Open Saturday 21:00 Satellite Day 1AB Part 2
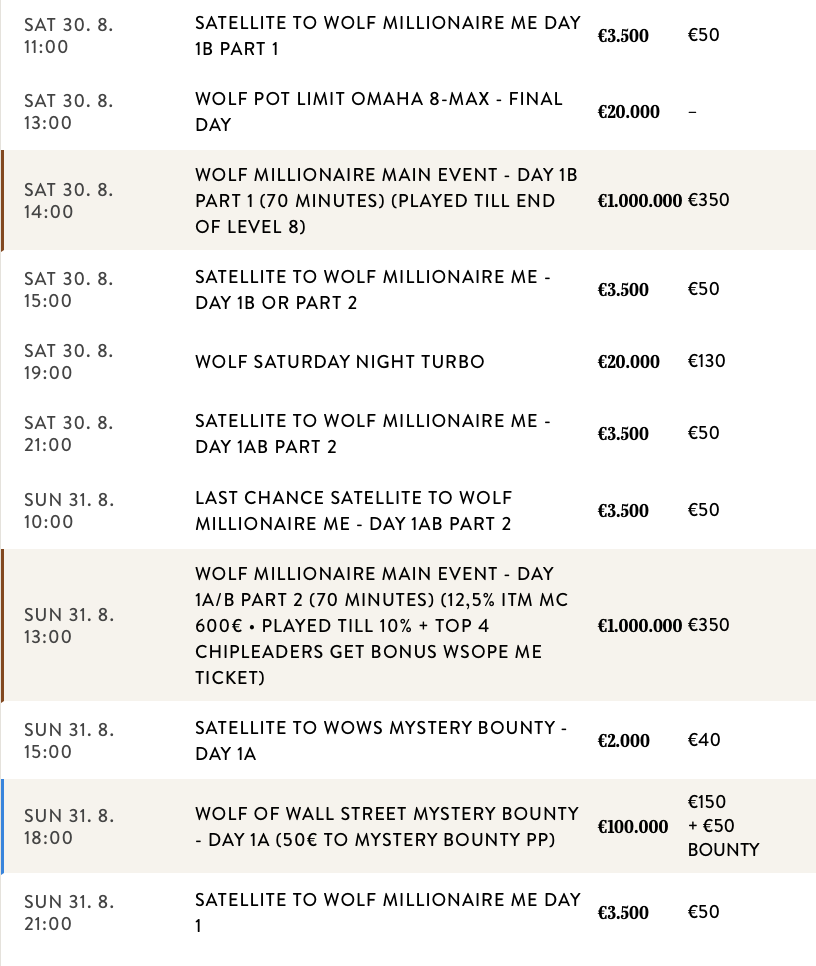Screen dimensions: 816x966 pos(372,434)
